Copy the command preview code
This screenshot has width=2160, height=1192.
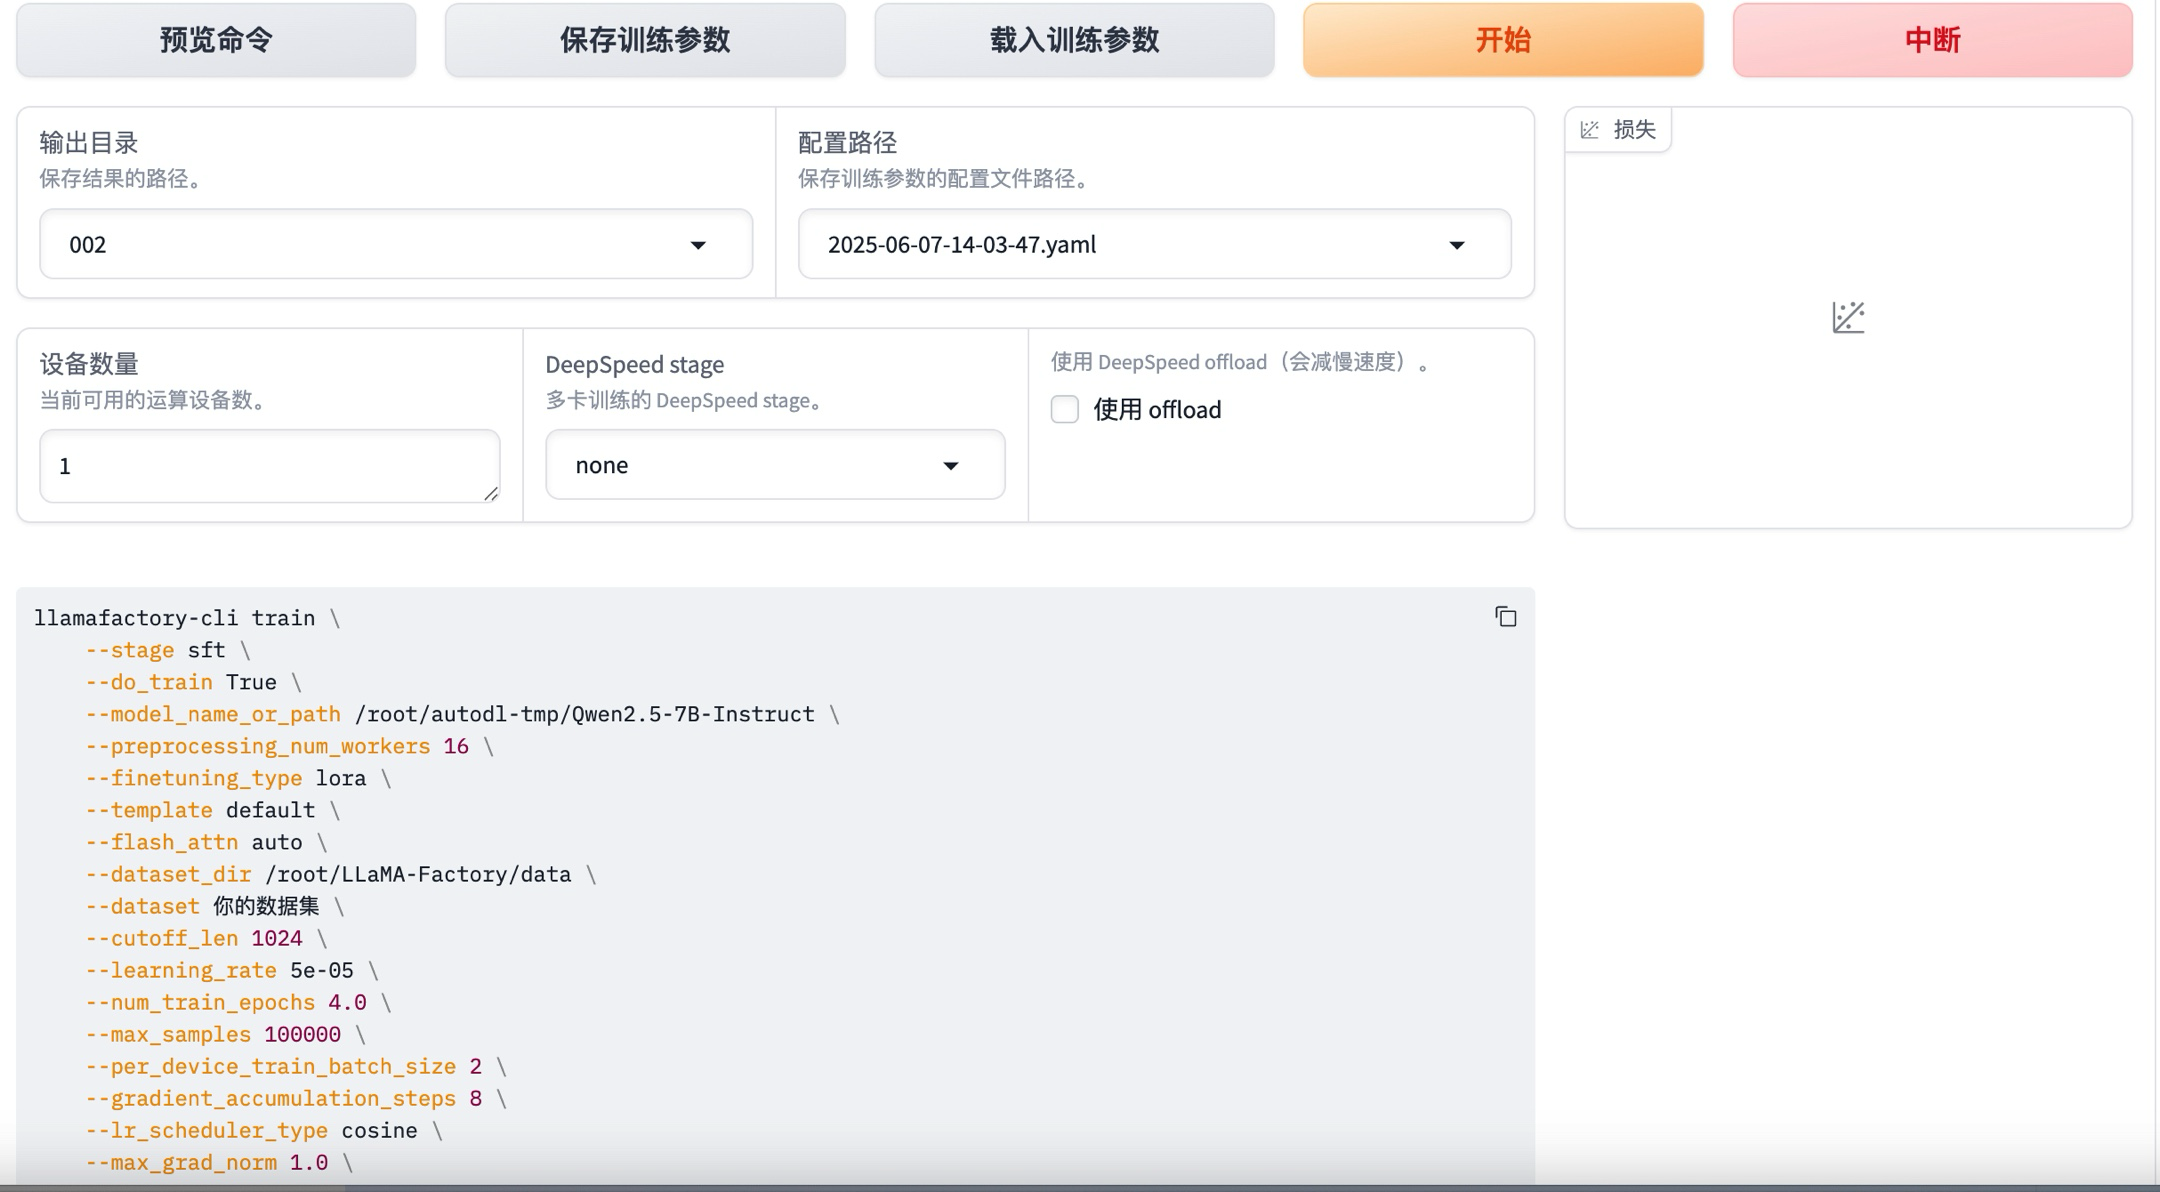(1505, 617)
